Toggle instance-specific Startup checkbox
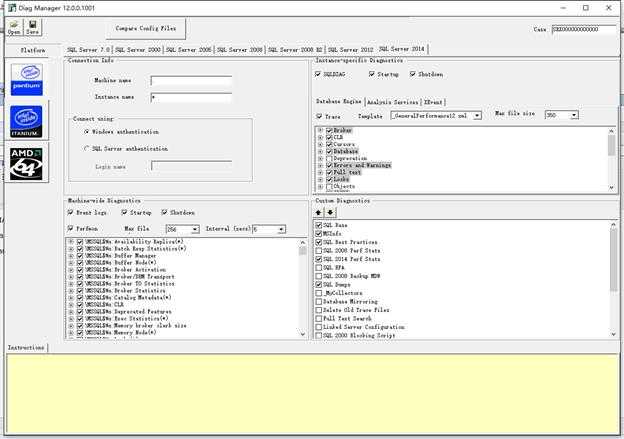Screen dimensions: 624x439 [372, 74]
